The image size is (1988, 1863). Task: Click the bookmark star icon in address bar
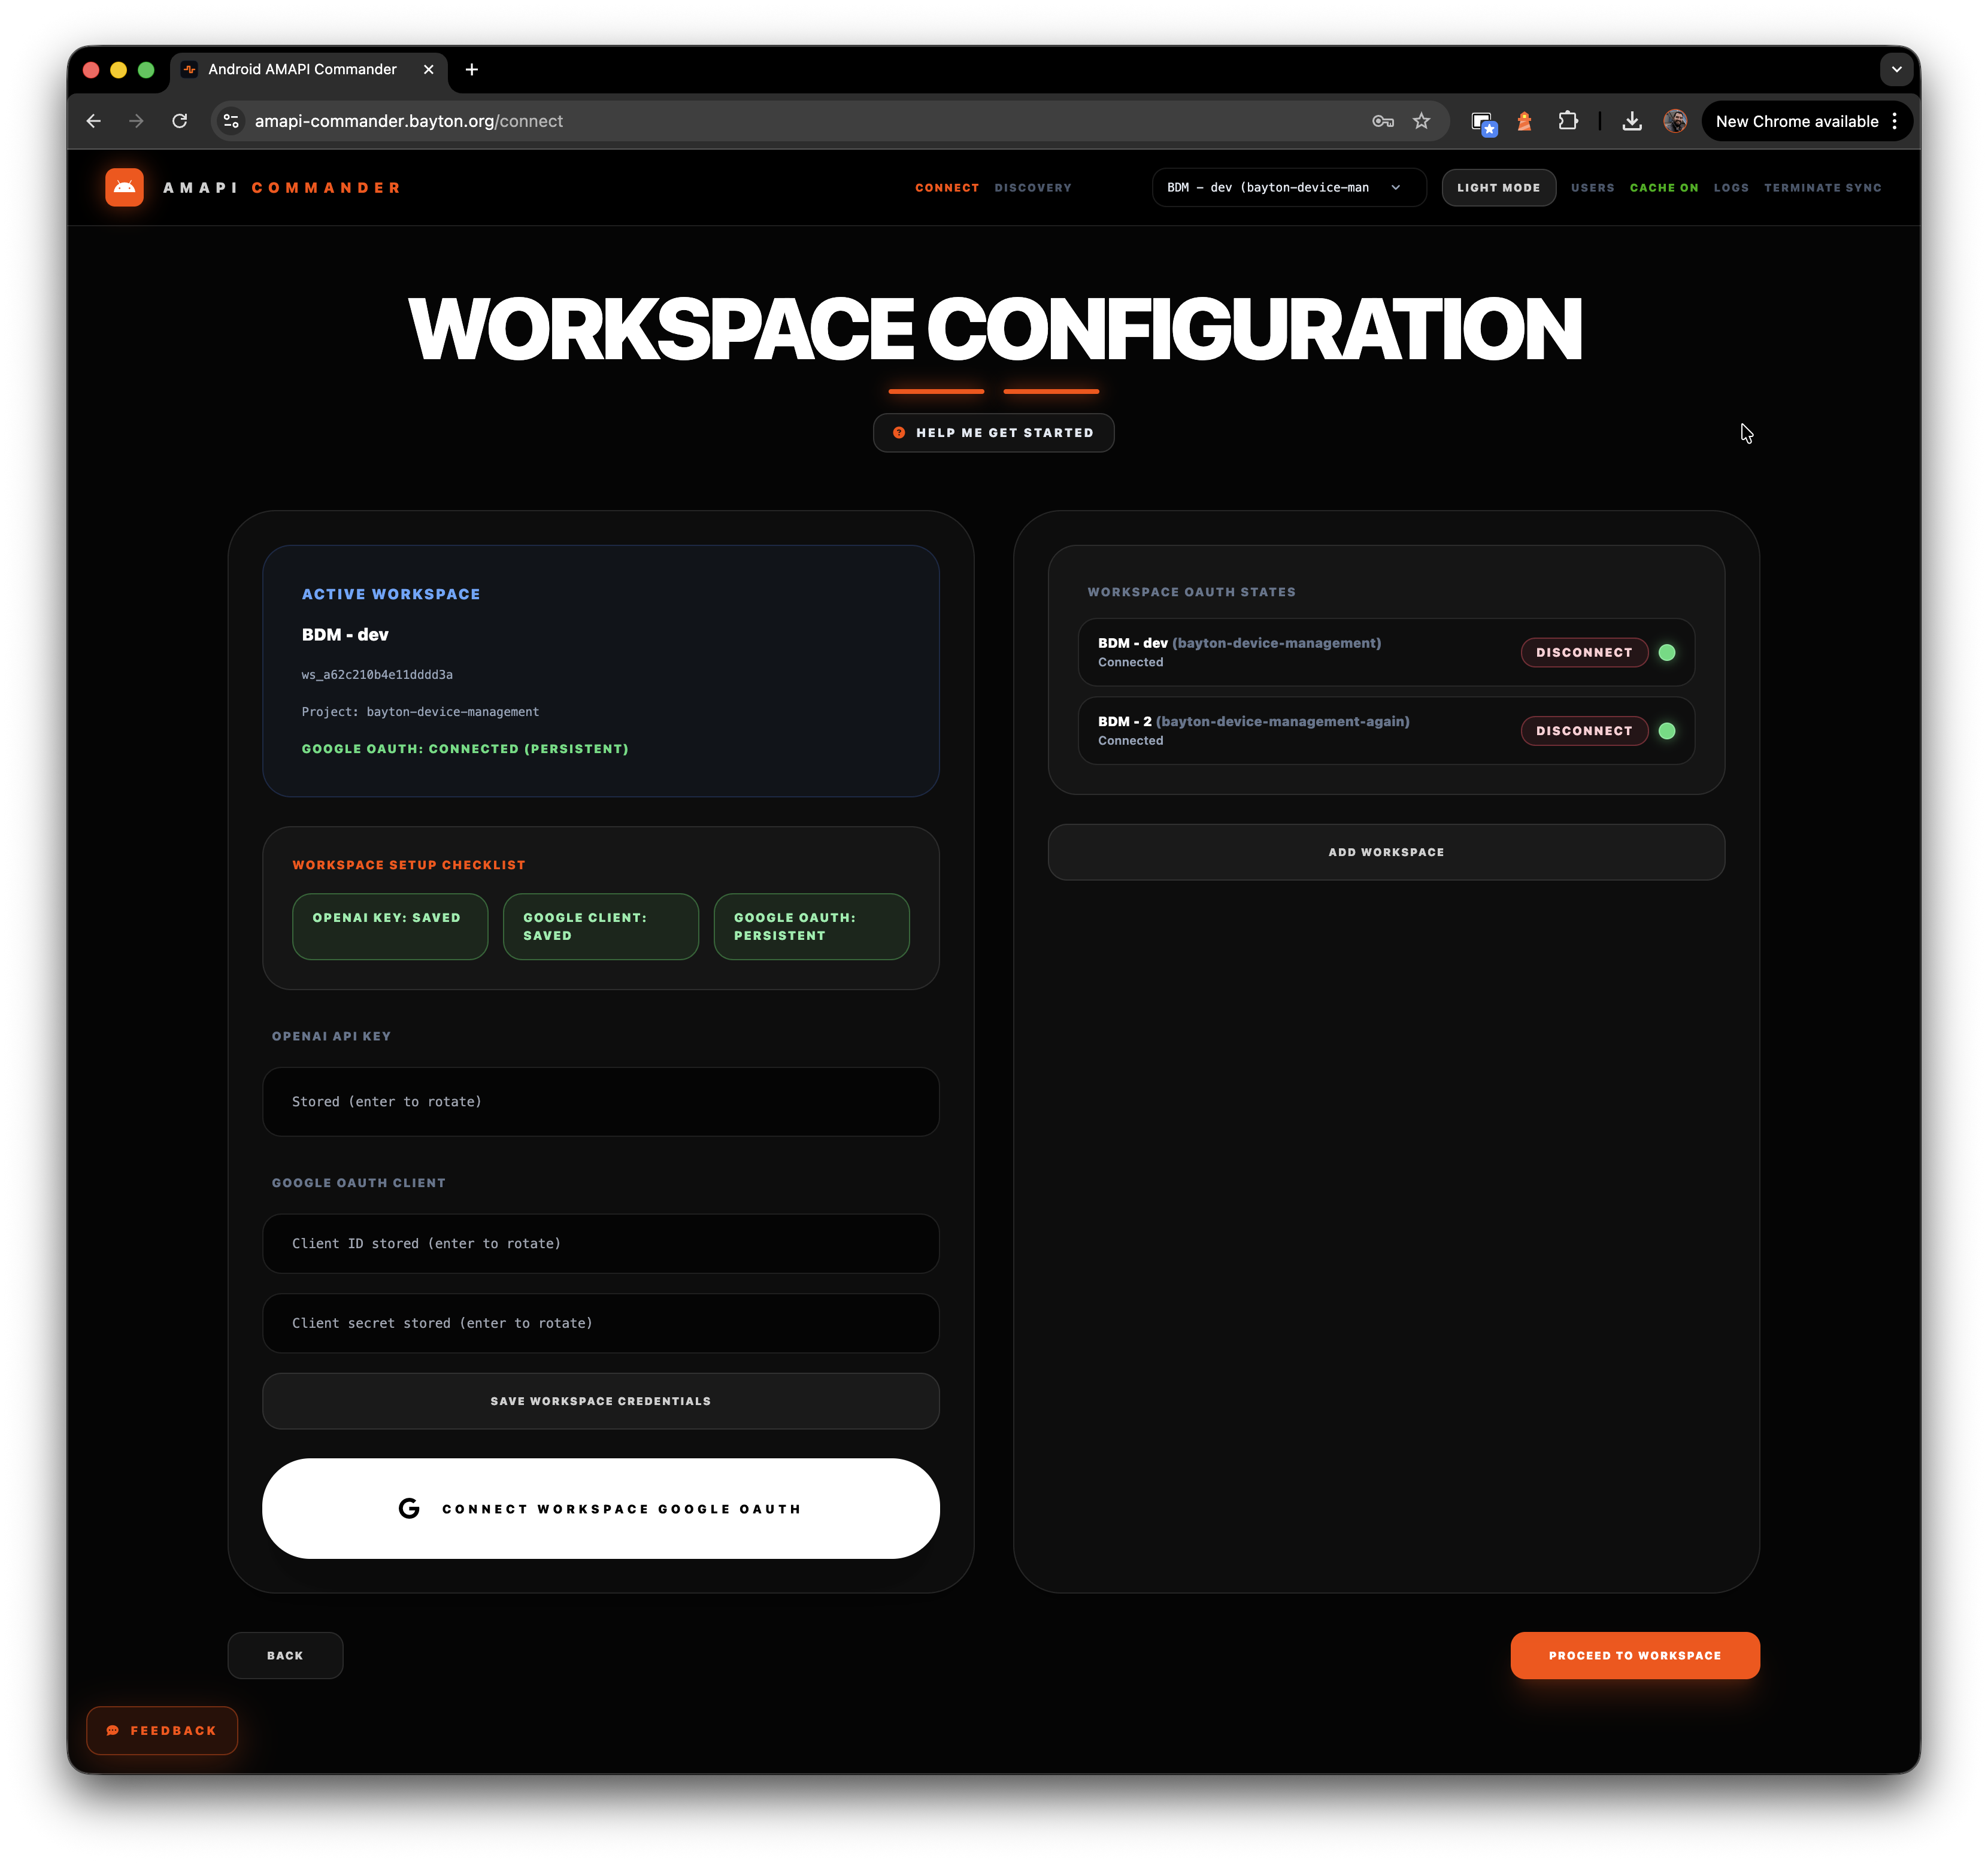[x=1421, y=121]
